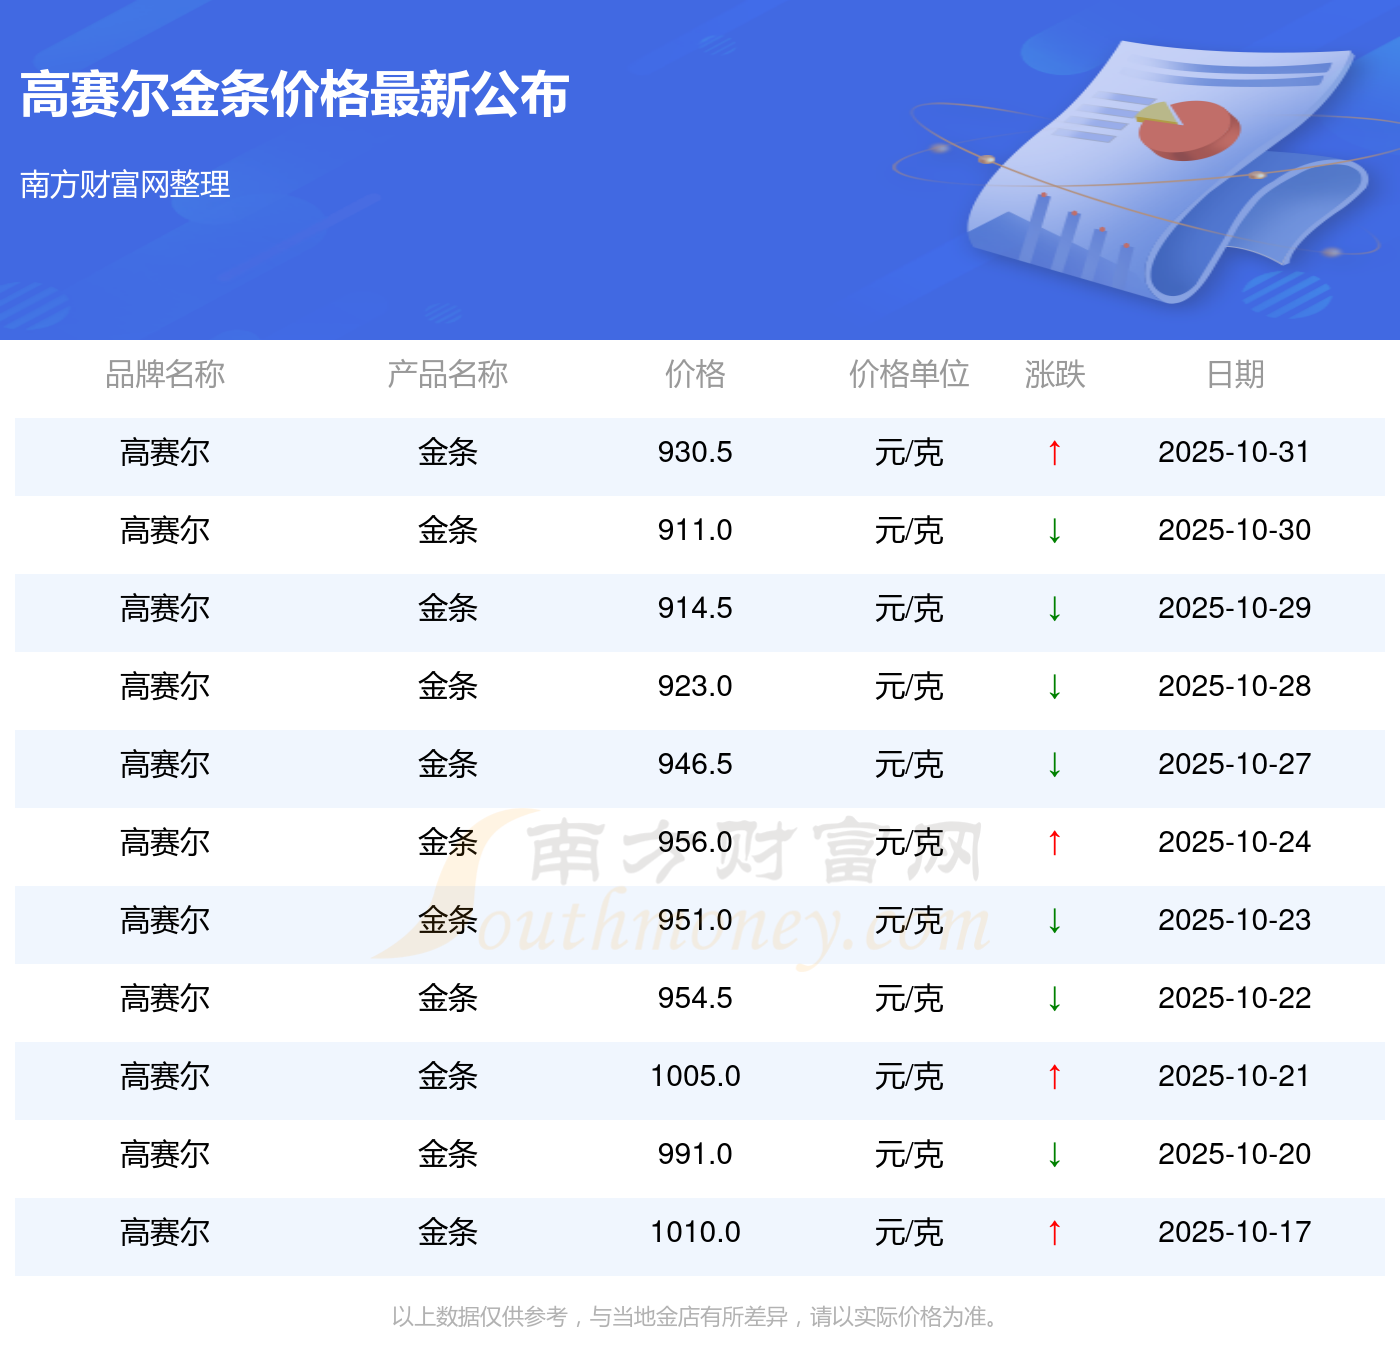The height and width of the screenshot is (1362, 1400).
Task: Click the 日期 column header
Action: (x=1234, y=374)
